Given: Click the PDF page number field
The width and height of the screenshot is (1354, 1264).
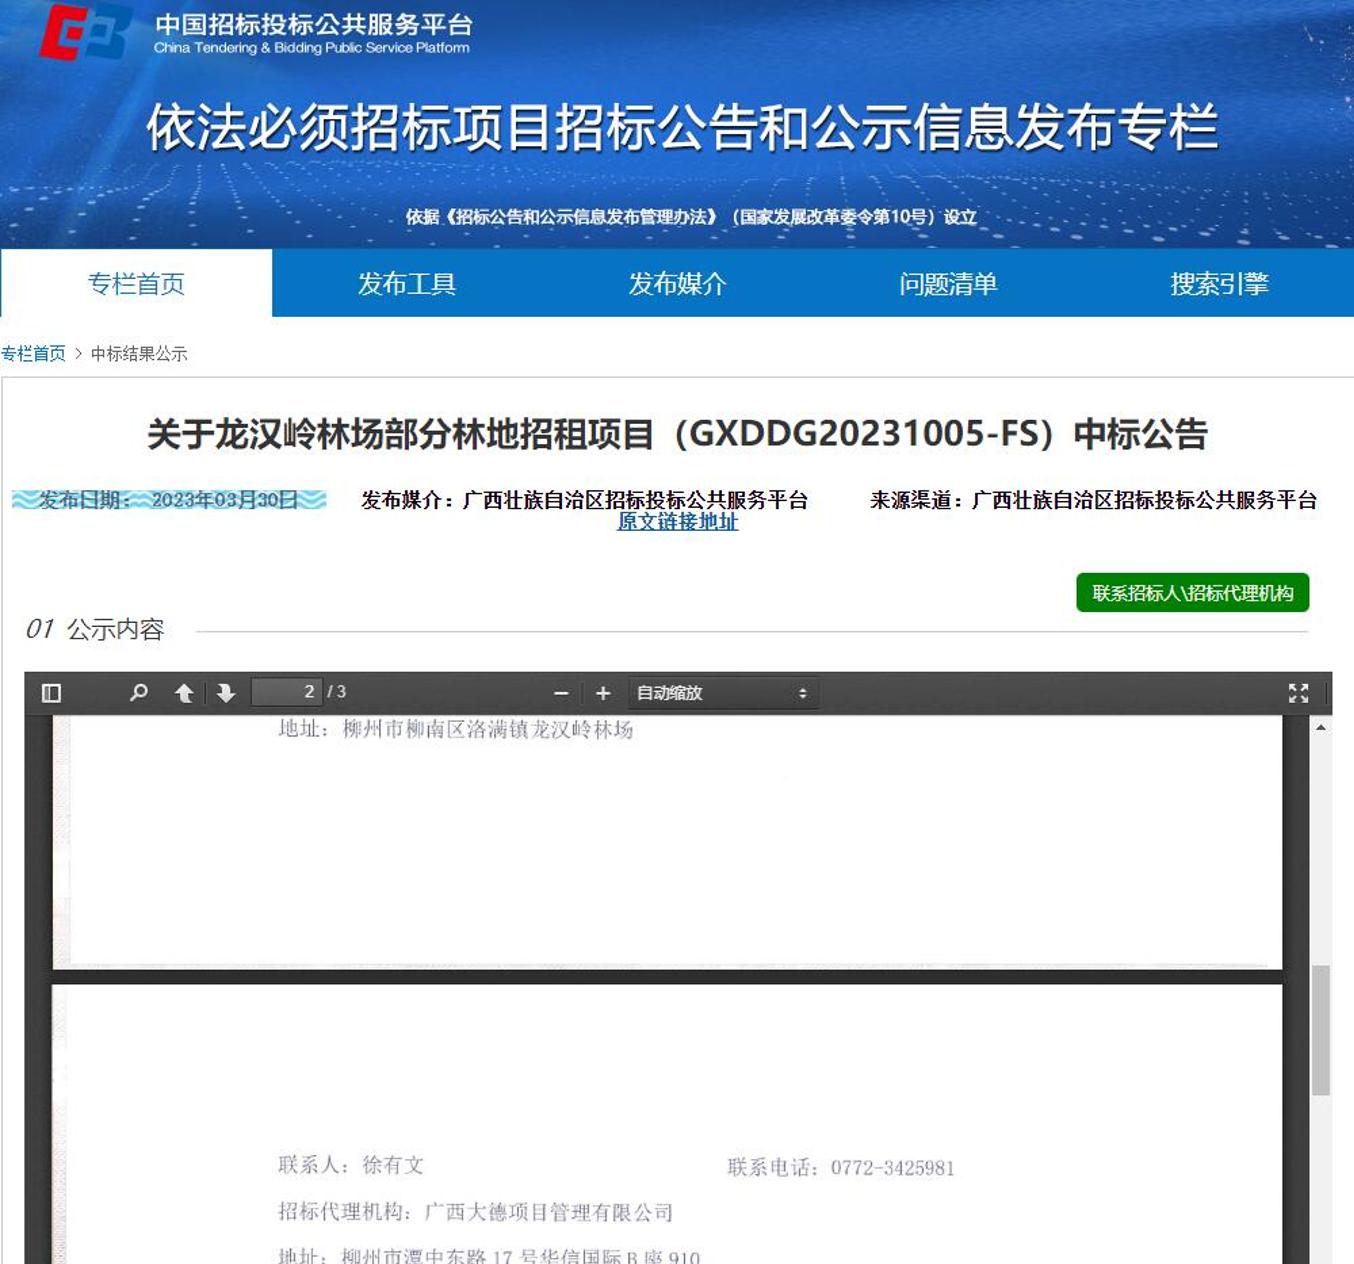Looking at the screenshot, I should [x=285, y=692].
